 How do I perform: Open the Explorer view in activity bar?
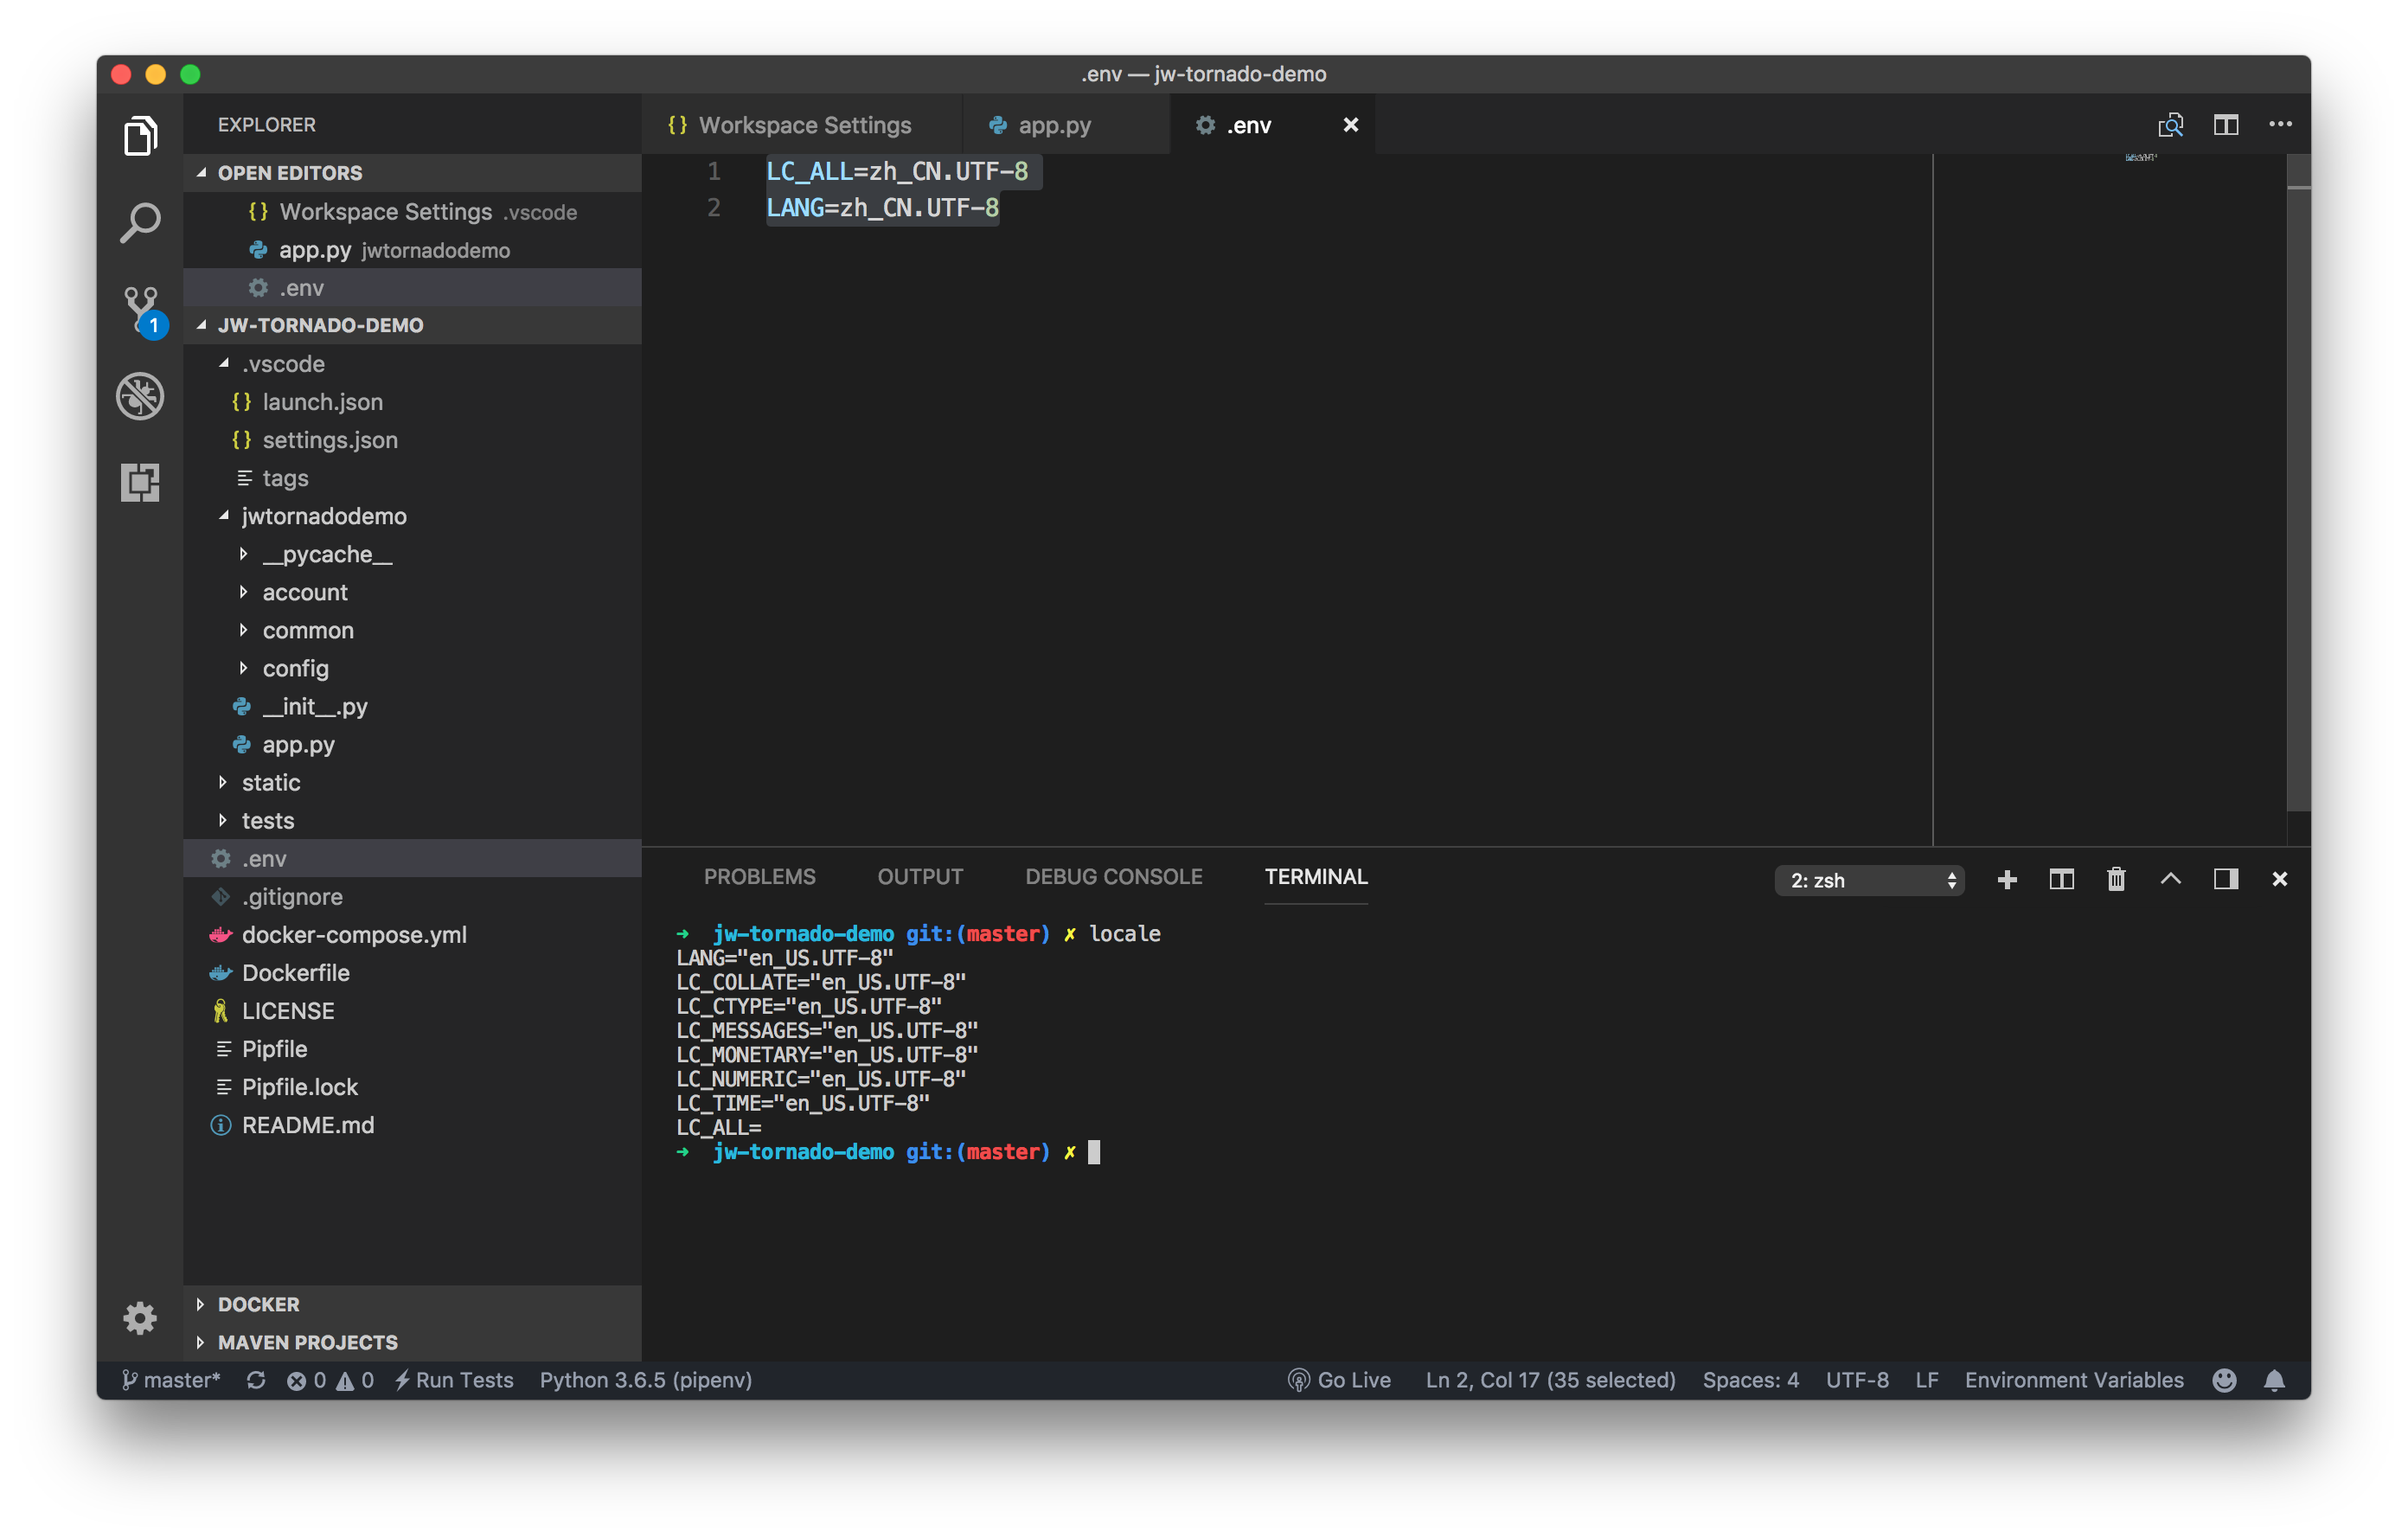[140, 135]
